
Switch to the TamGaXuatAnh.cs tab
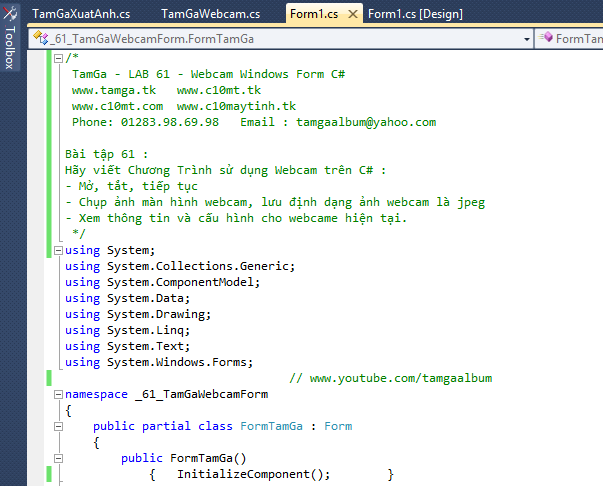(81, 14)
